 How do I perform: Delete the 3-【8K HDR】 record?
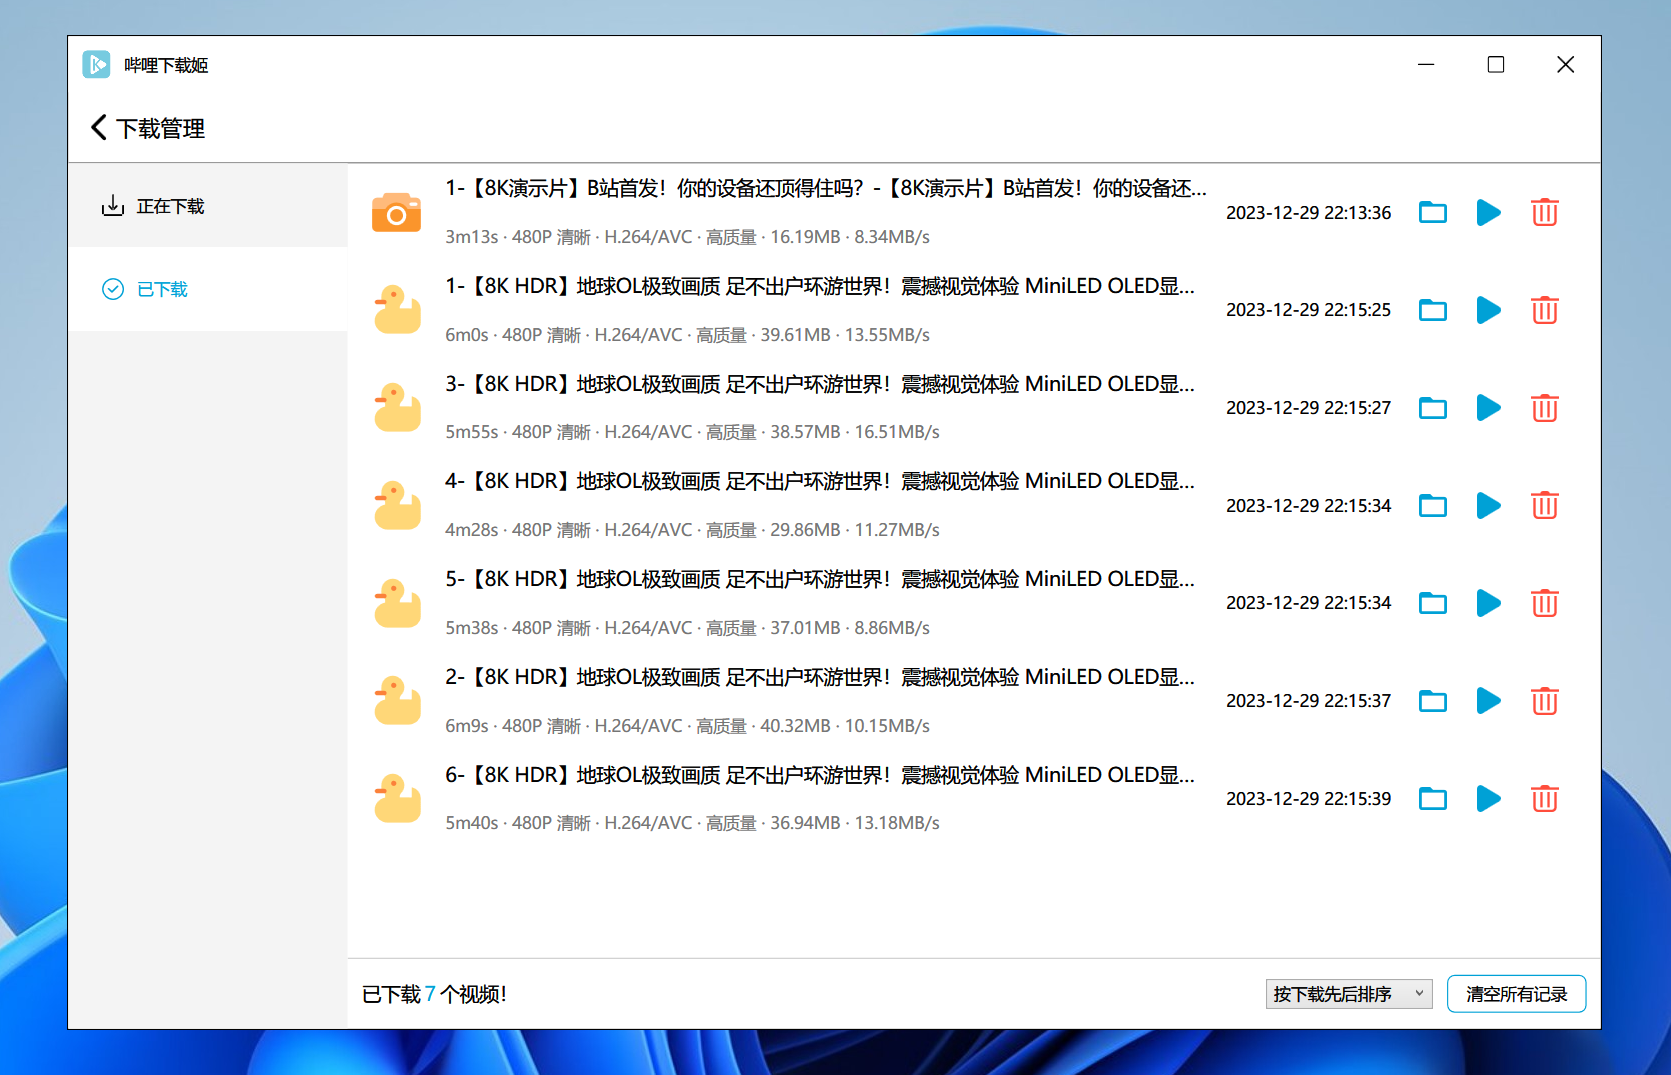click(x=1544, y=408)
